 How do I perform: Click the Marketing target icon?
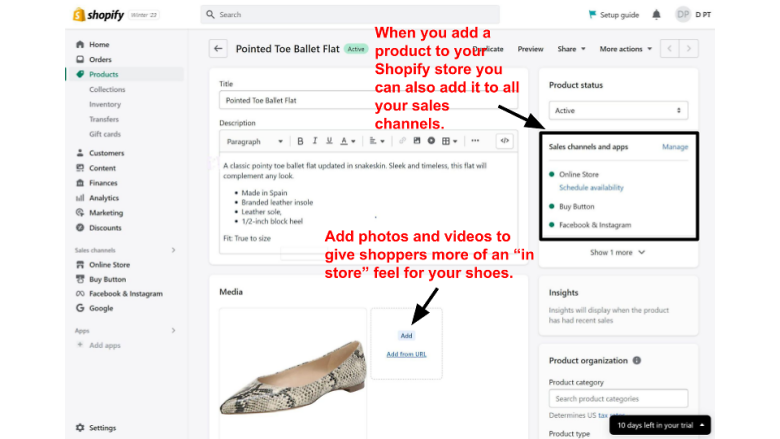pyautogui.click(x=80, y=212)
